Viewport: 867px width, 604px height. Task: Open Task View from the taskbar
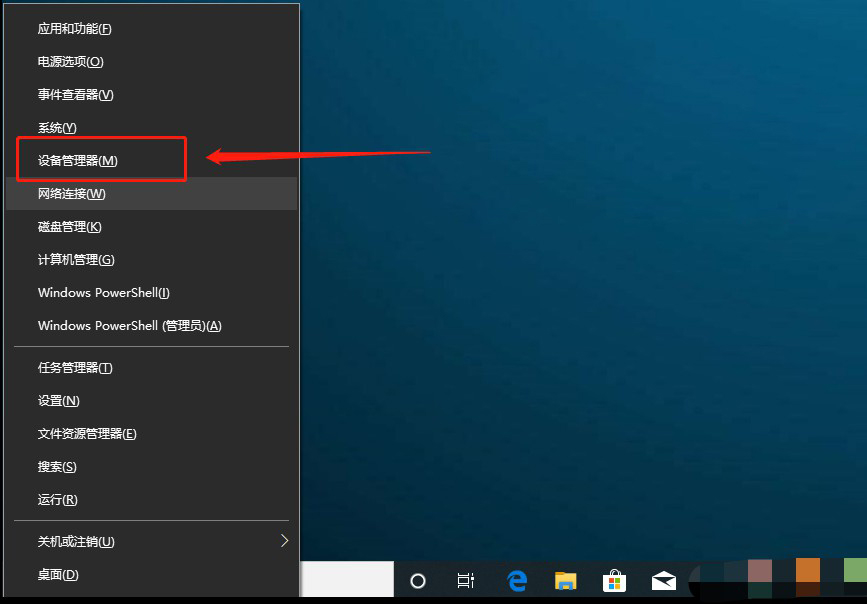(466, 581)
